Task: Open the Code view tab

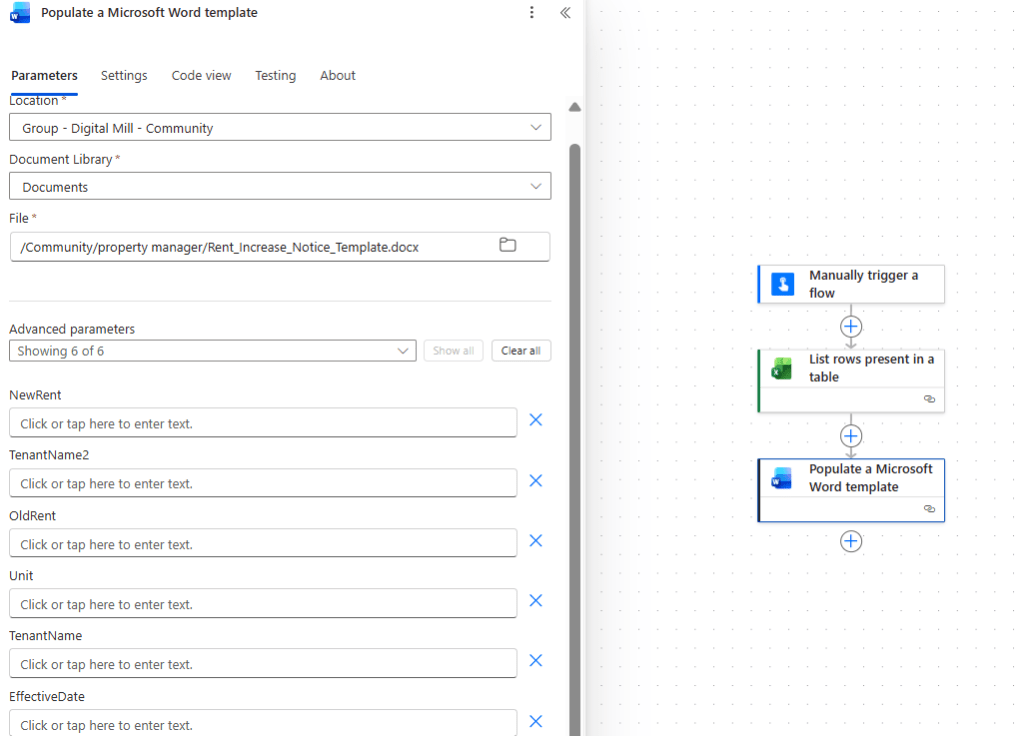Action: point(201,76)
